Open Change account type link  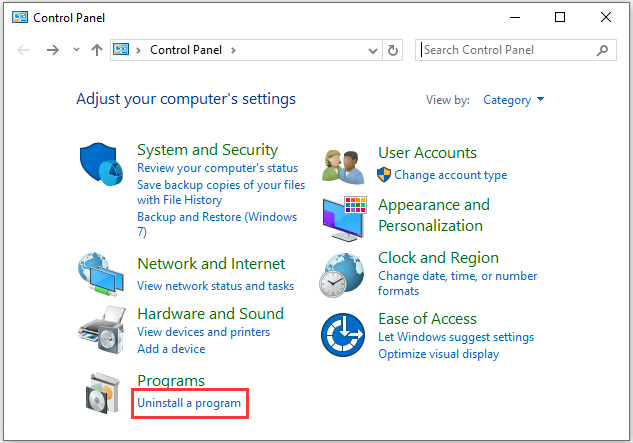point(451,175)
